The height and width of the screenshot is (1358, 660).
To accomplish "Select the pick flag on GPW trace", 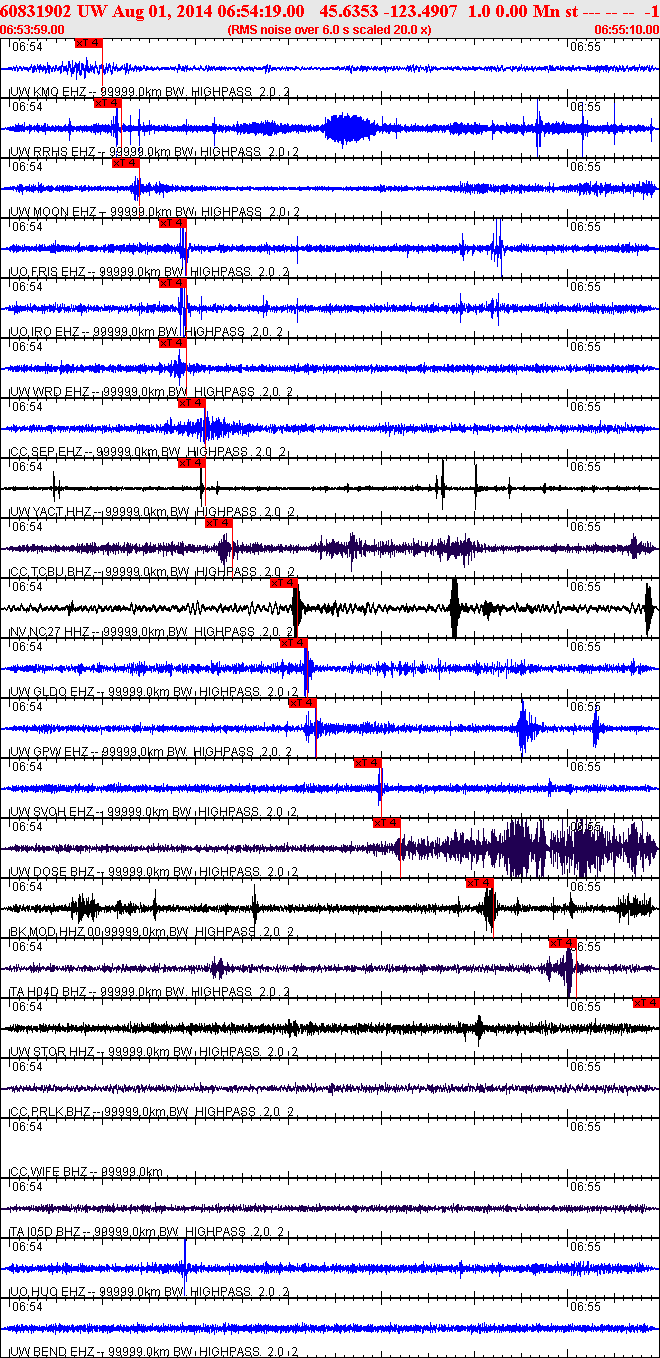I will (303, 703).
